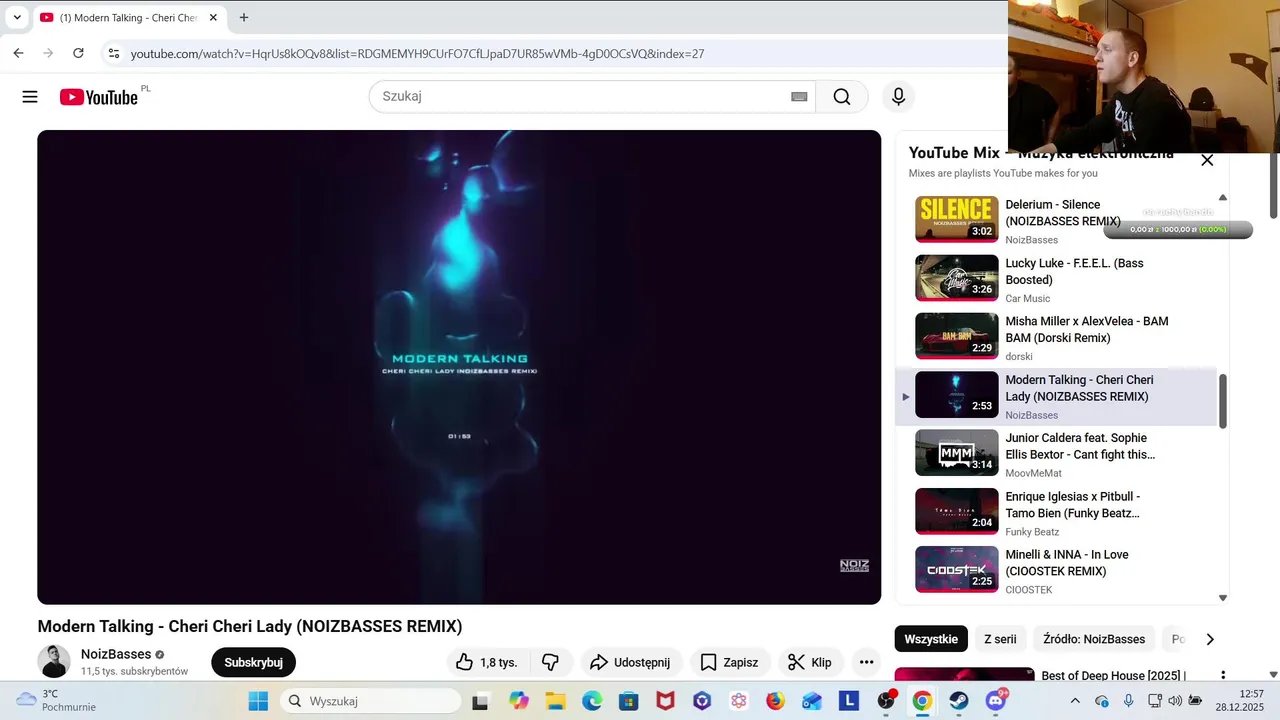1280x720 pixels.
Task: Open Firefox from the taskbar
Action: [775, 701]
